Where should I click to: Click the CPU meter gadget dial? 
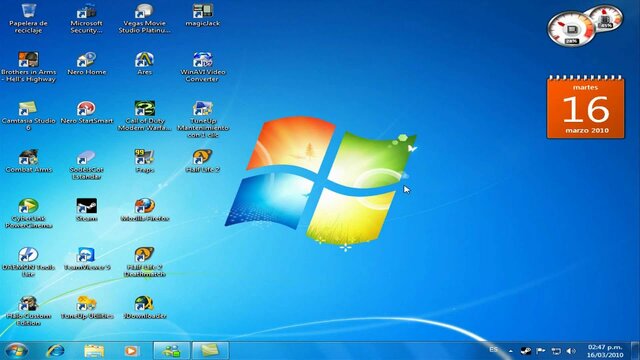(x=571, y=29)
